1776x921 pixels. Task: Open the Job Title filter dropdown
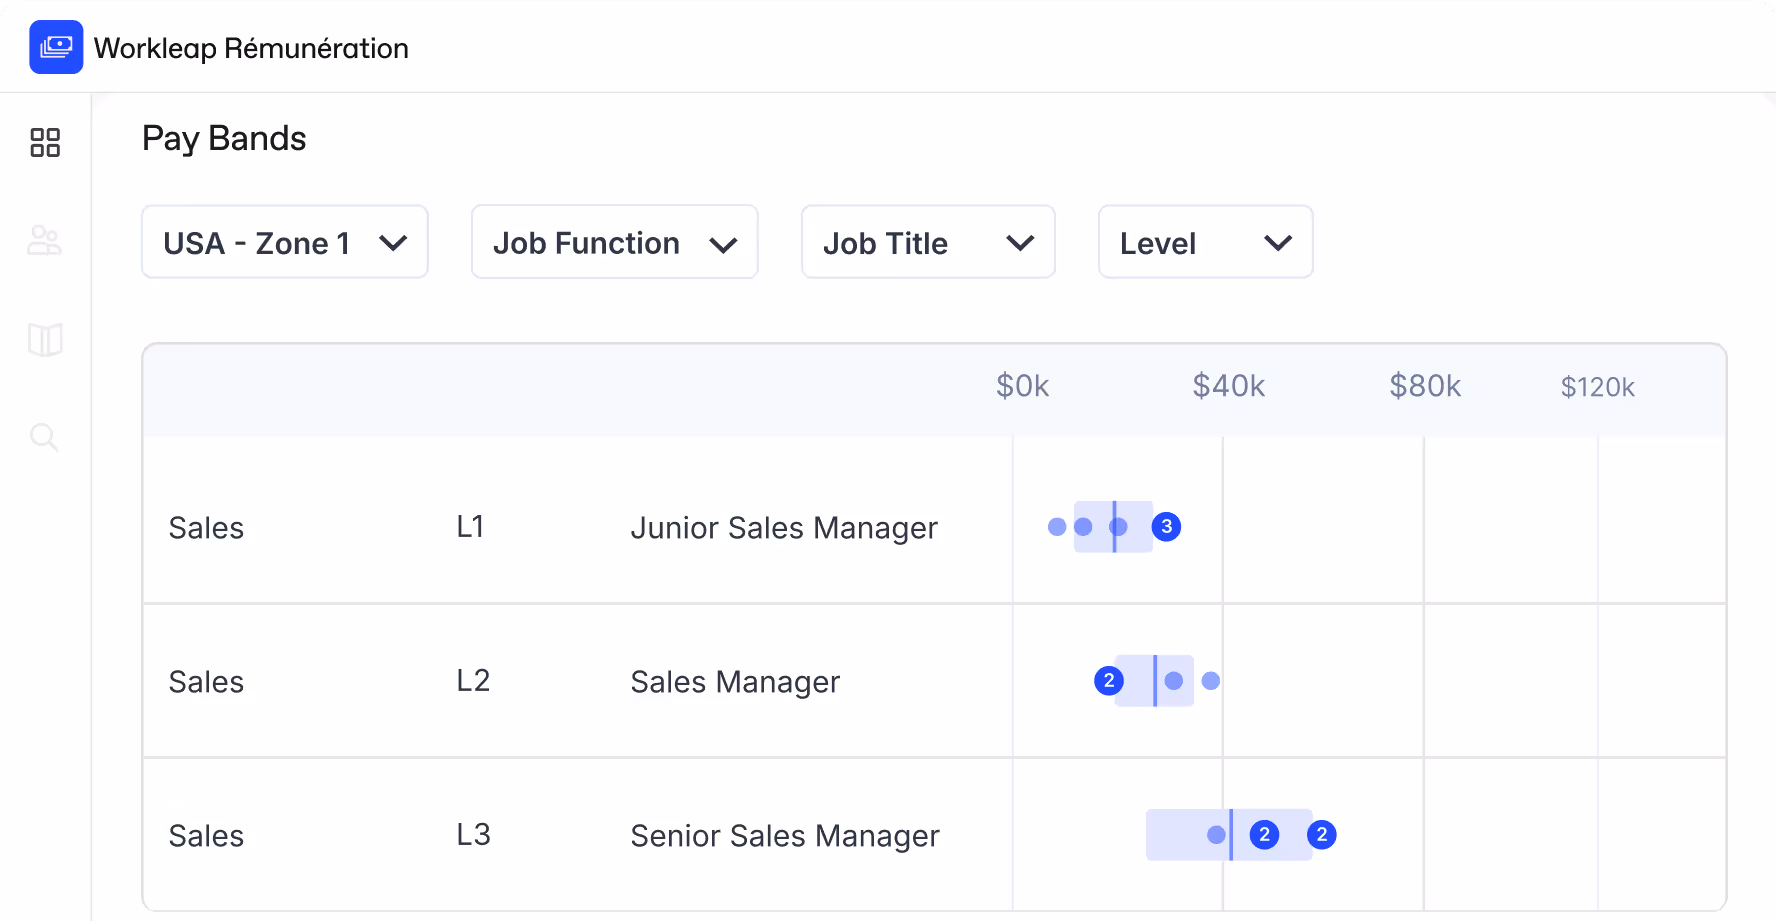click(928, 242)
